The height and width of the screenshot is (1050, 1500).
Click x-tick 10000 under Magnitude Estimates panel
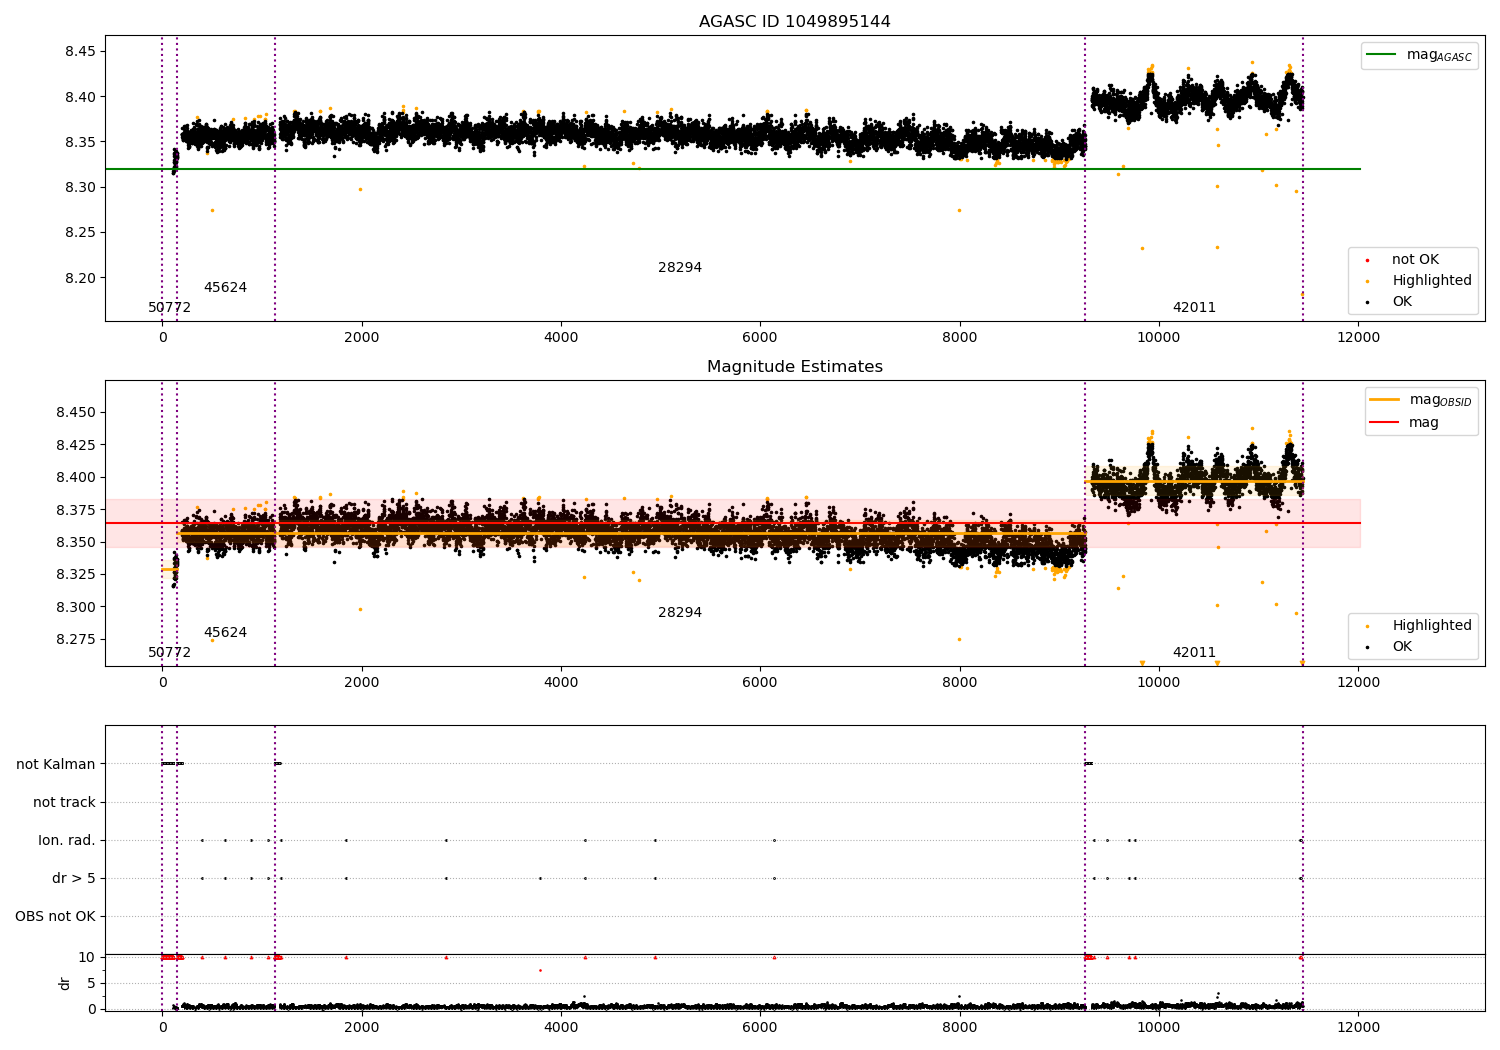1159,683
